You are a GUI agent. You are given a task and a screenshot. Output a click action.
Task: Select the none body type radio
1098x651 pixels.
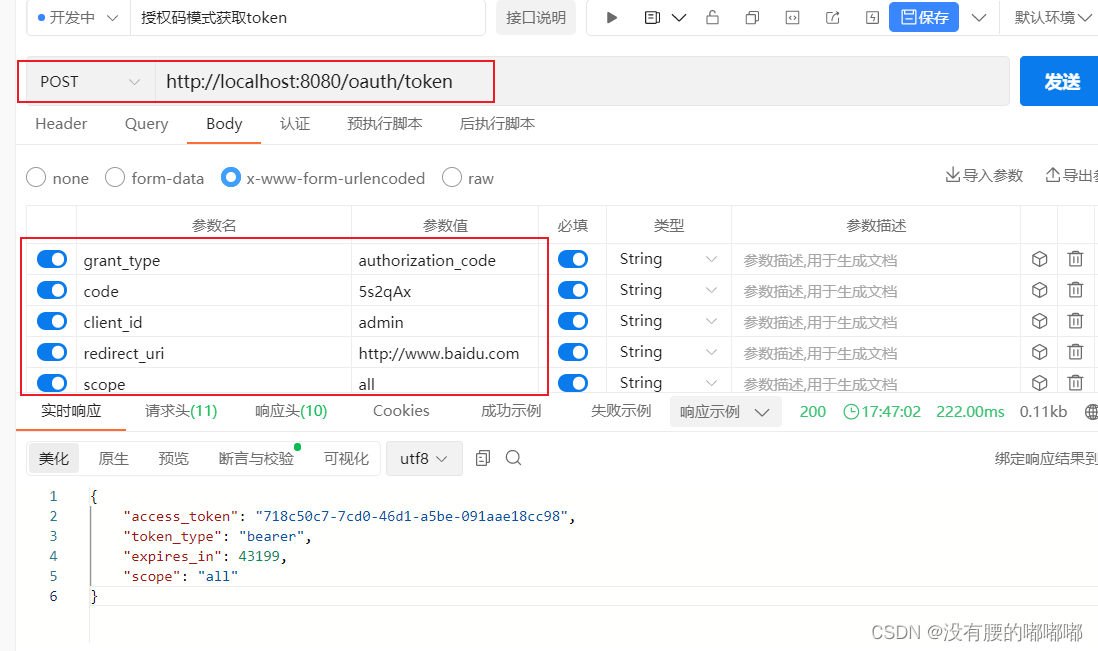pyautogui.click(x=36, y=178)
